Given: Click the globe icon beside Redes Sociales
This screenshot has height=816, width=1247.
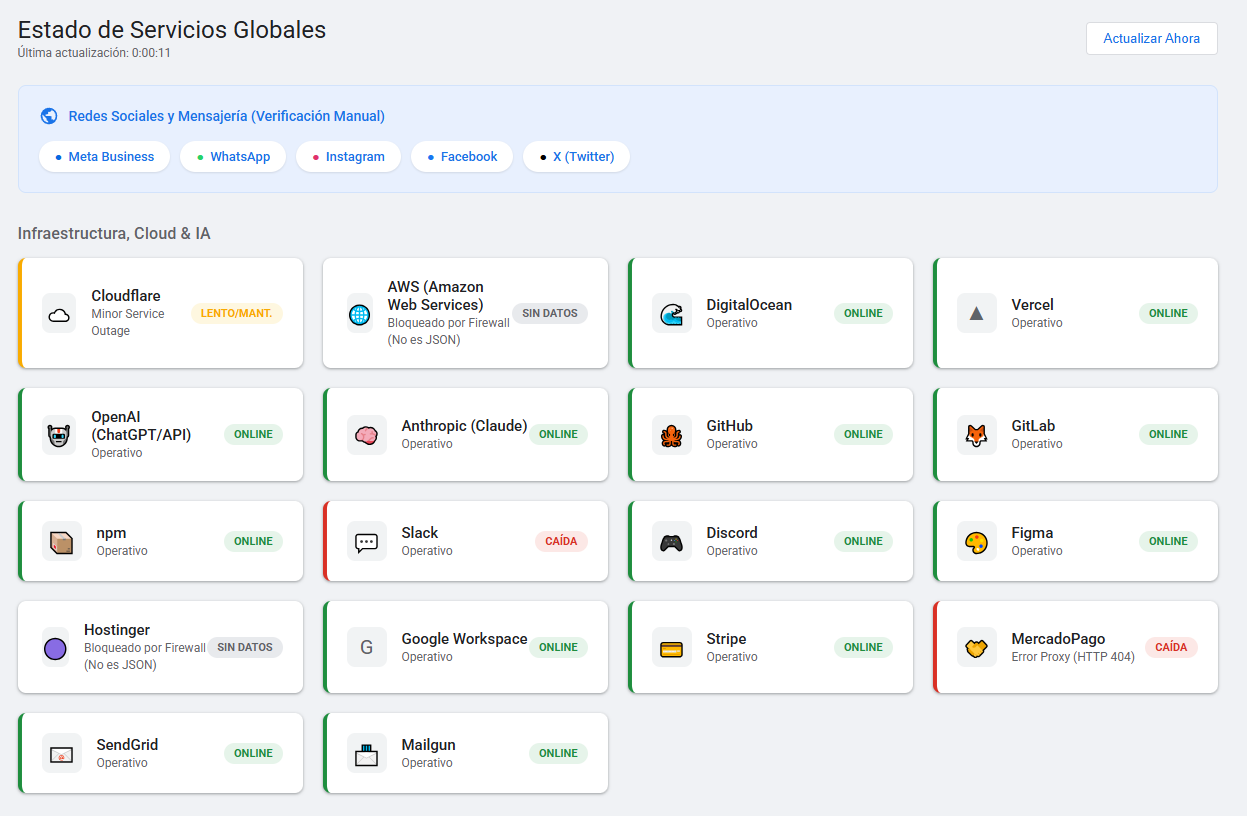Looking at the screenshot, I should click(49, 116).
